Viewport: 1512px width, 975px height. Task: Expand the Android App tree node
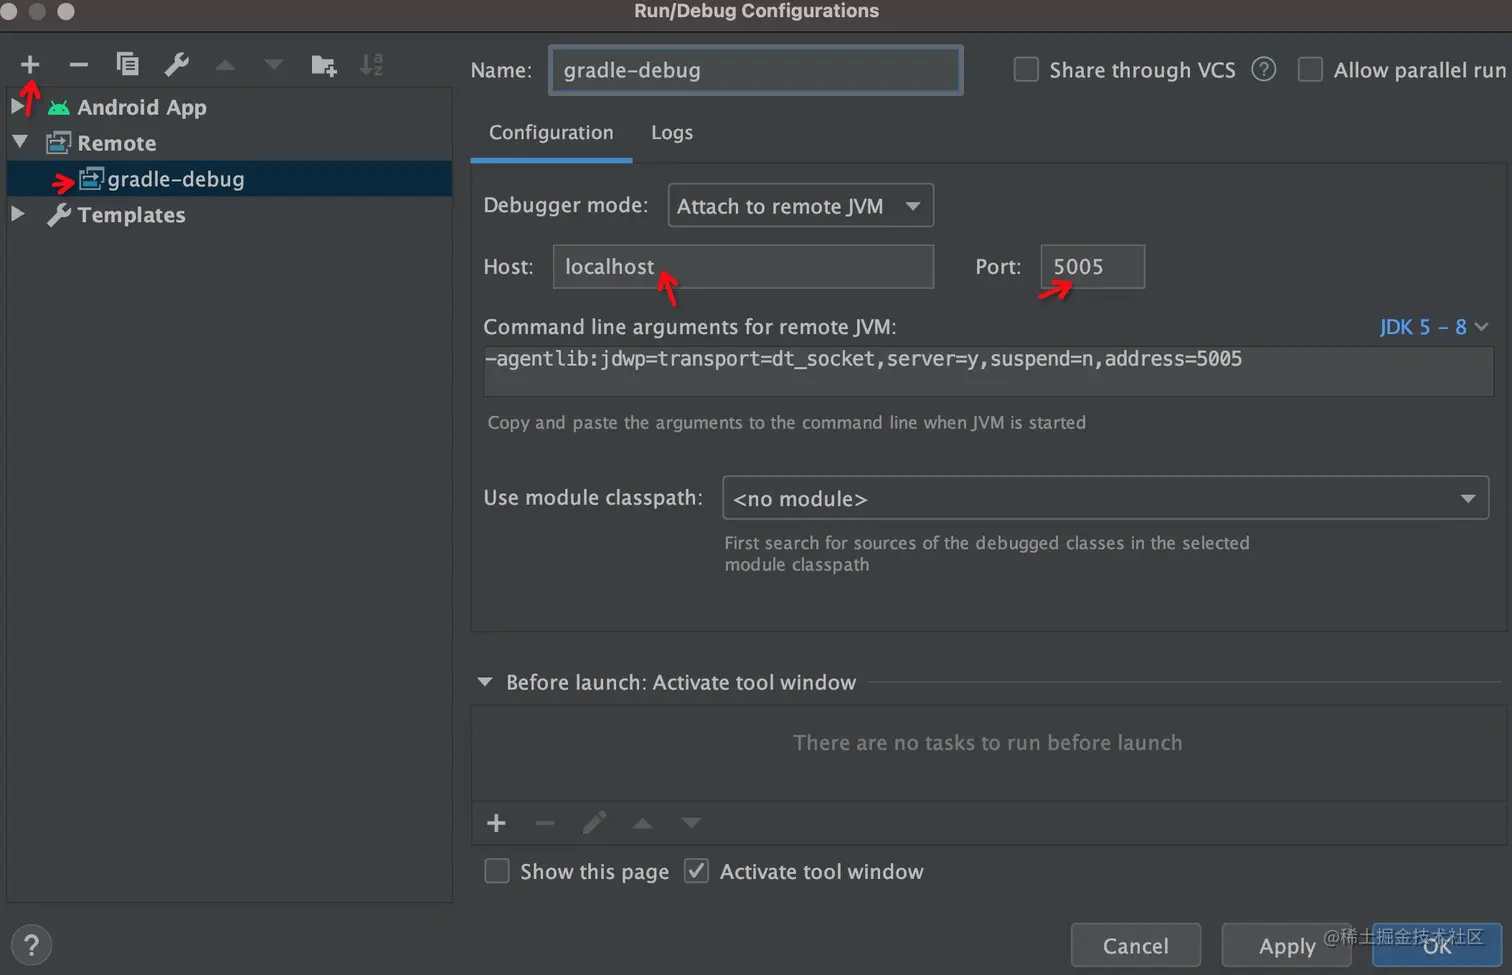tap(18, 106)
